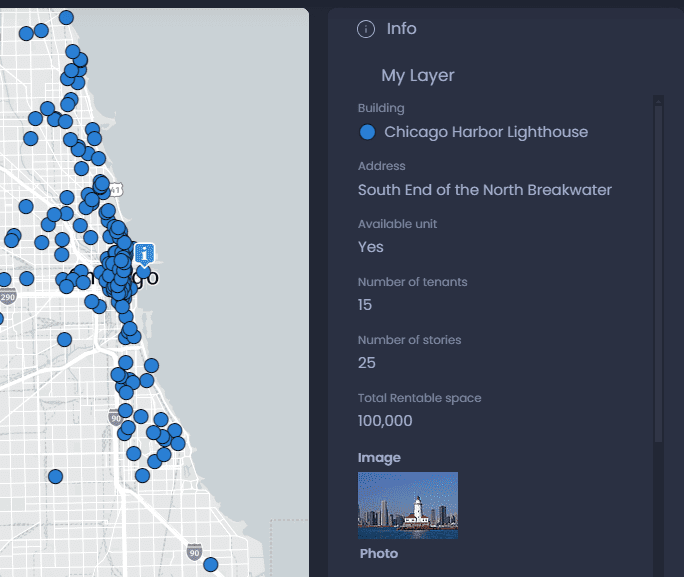Click the Image heading label
This screenshot has height=577, width=684.
(379, 458)
